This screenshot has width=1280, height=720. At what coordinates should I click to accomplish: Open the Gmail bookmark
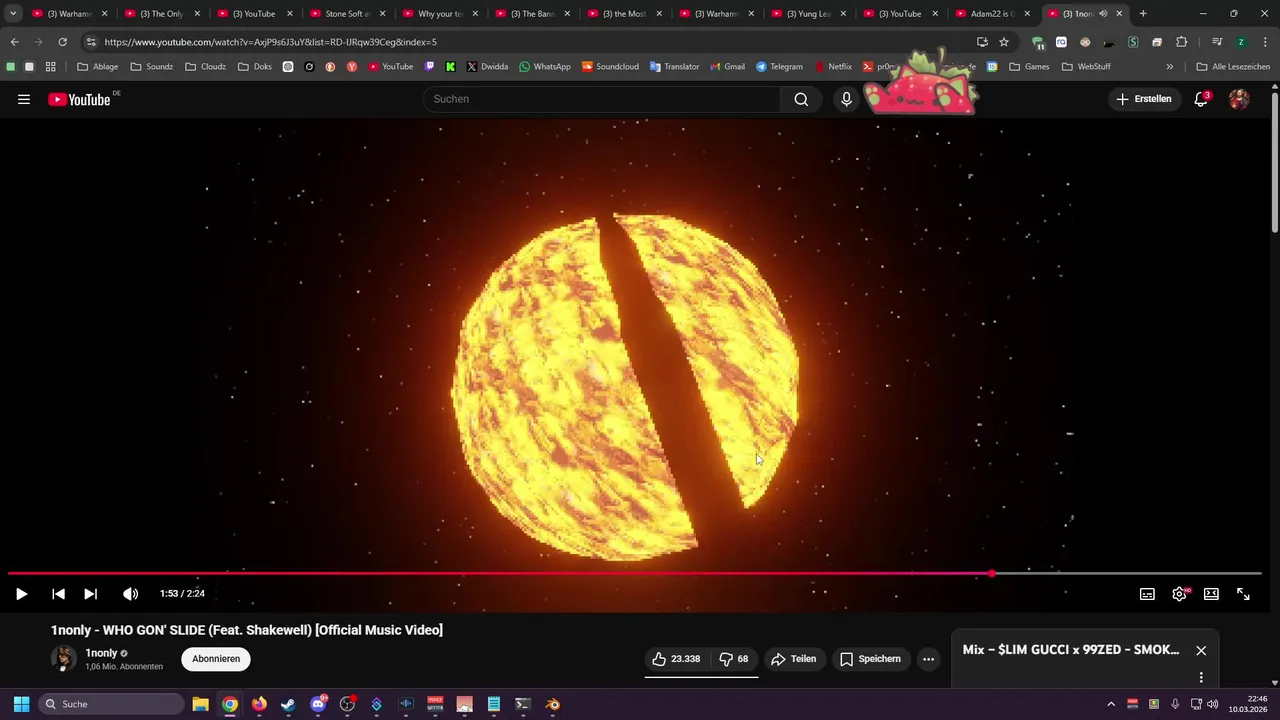coord(728,67)
